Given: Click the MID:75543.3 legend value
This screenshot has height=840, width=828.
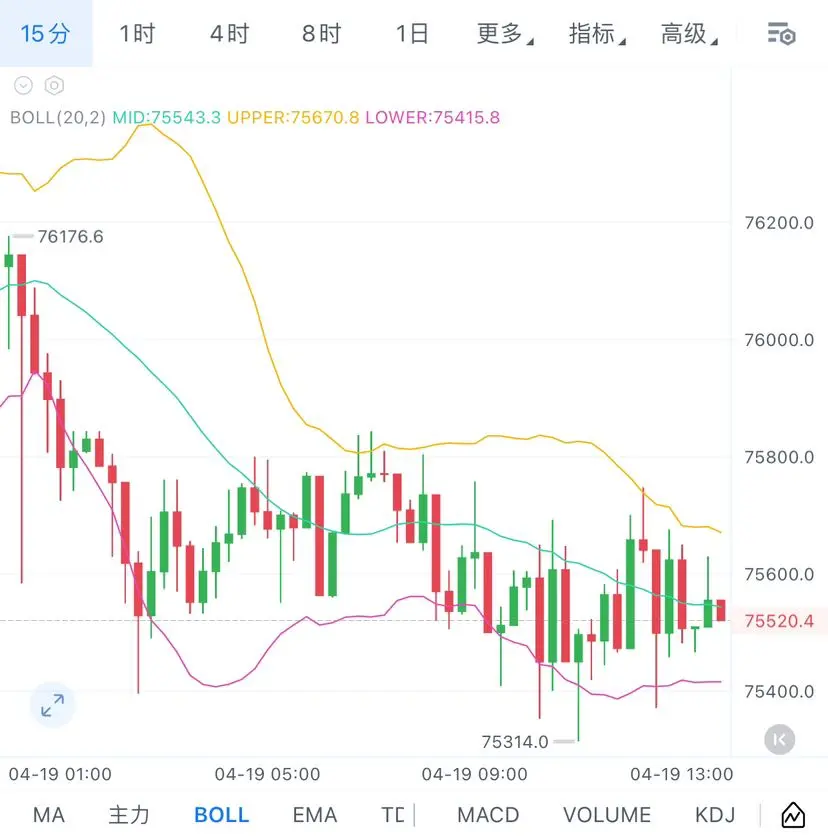Looking at the screenshot, I should point(166,117).
